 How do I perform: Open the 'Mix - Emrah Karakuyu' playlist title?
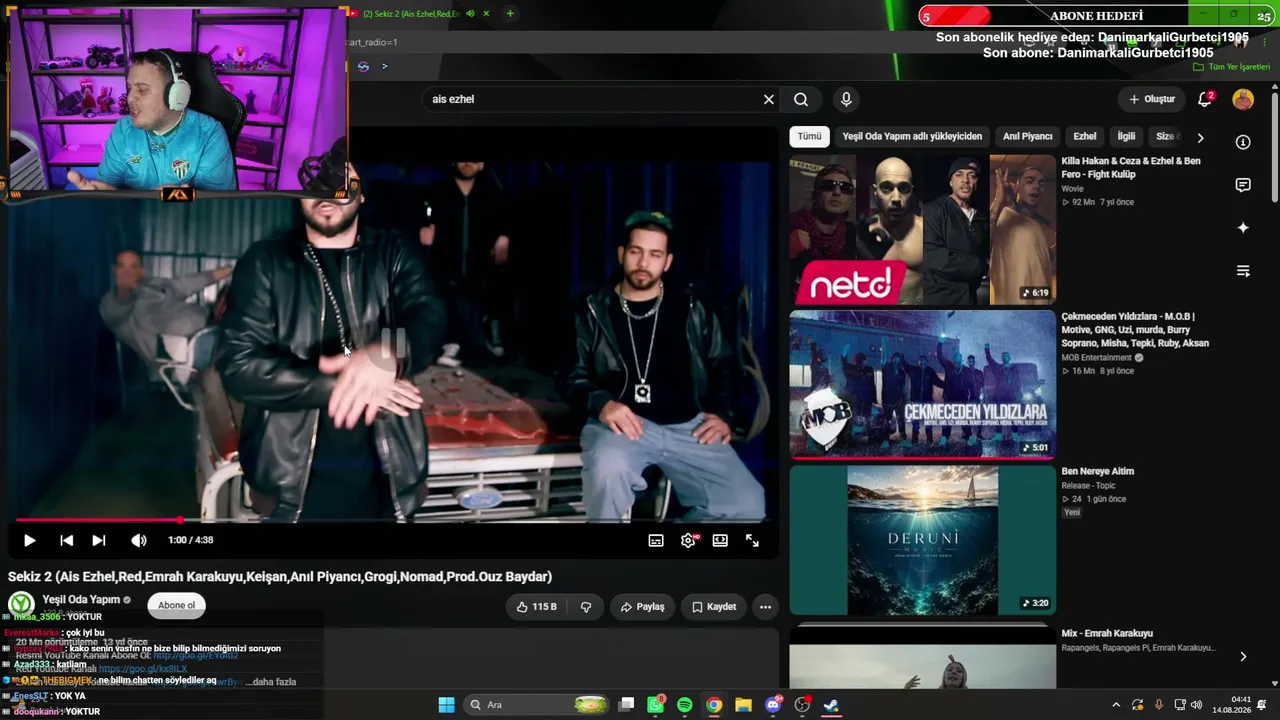pyautogui.click(x=1107, y=633)
